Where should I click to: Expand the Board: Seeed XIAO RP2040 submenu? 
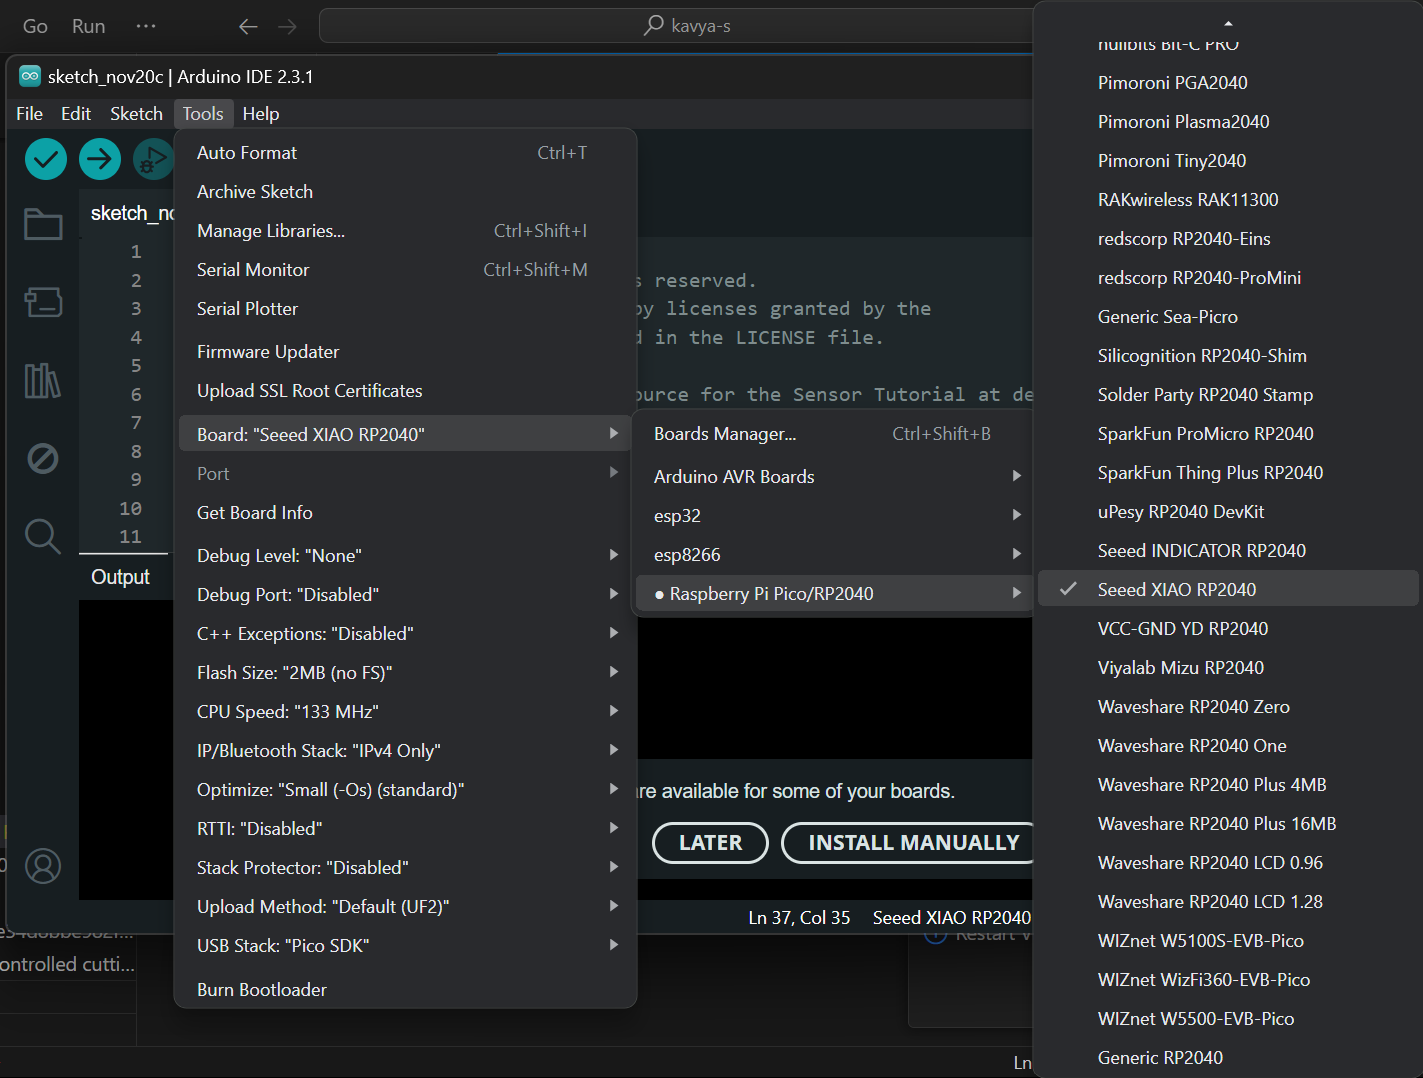[405, 434]
